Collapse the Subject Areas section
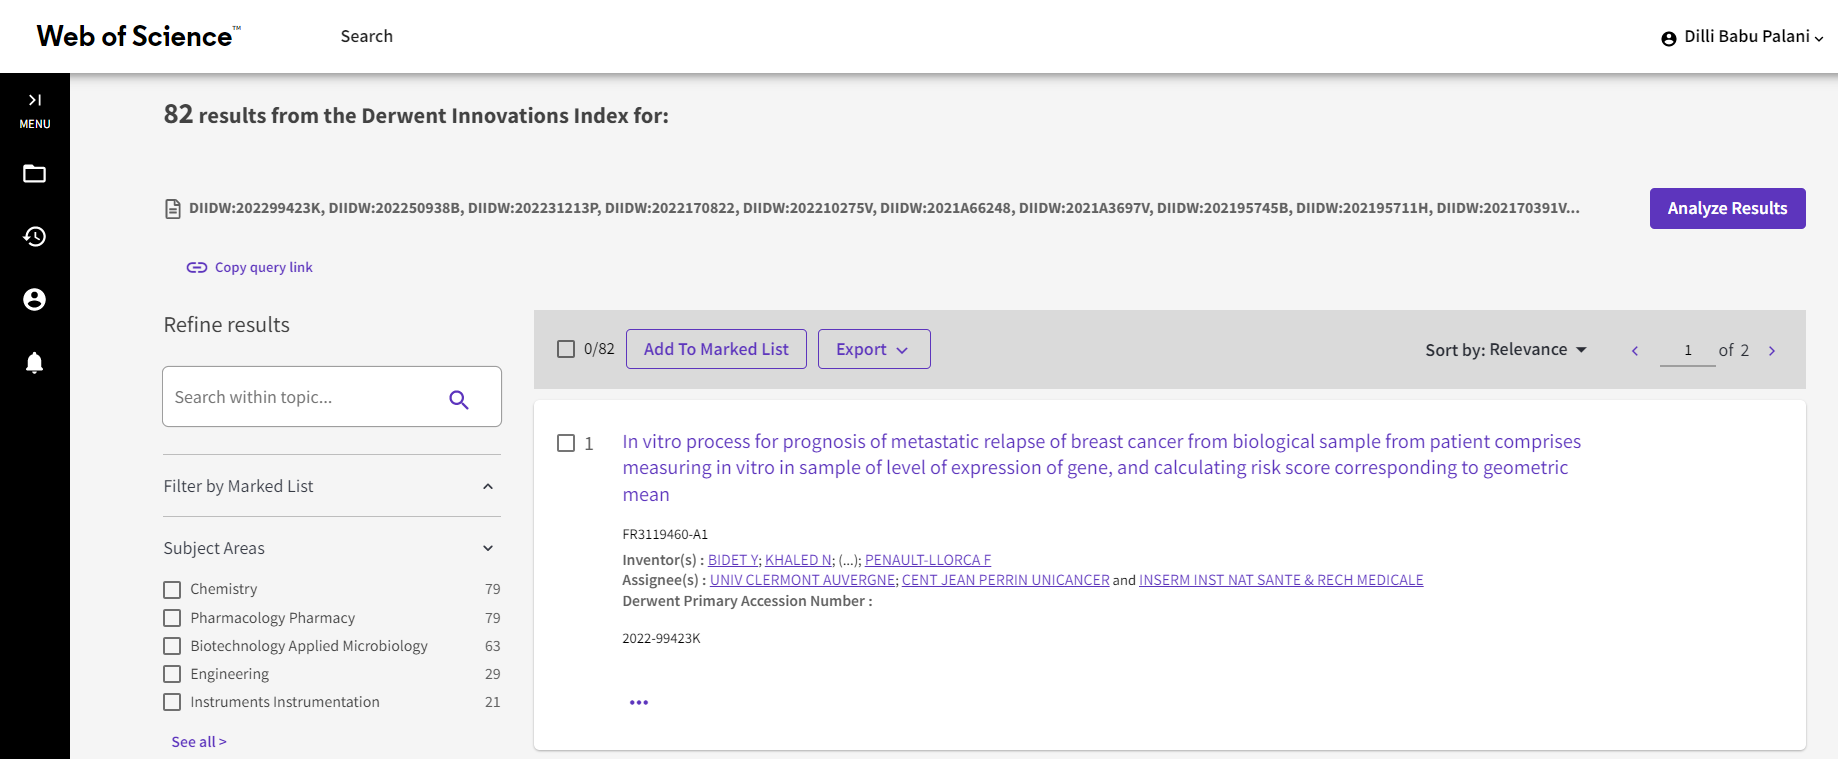1838x759 pixels. (x=332, y=548)
